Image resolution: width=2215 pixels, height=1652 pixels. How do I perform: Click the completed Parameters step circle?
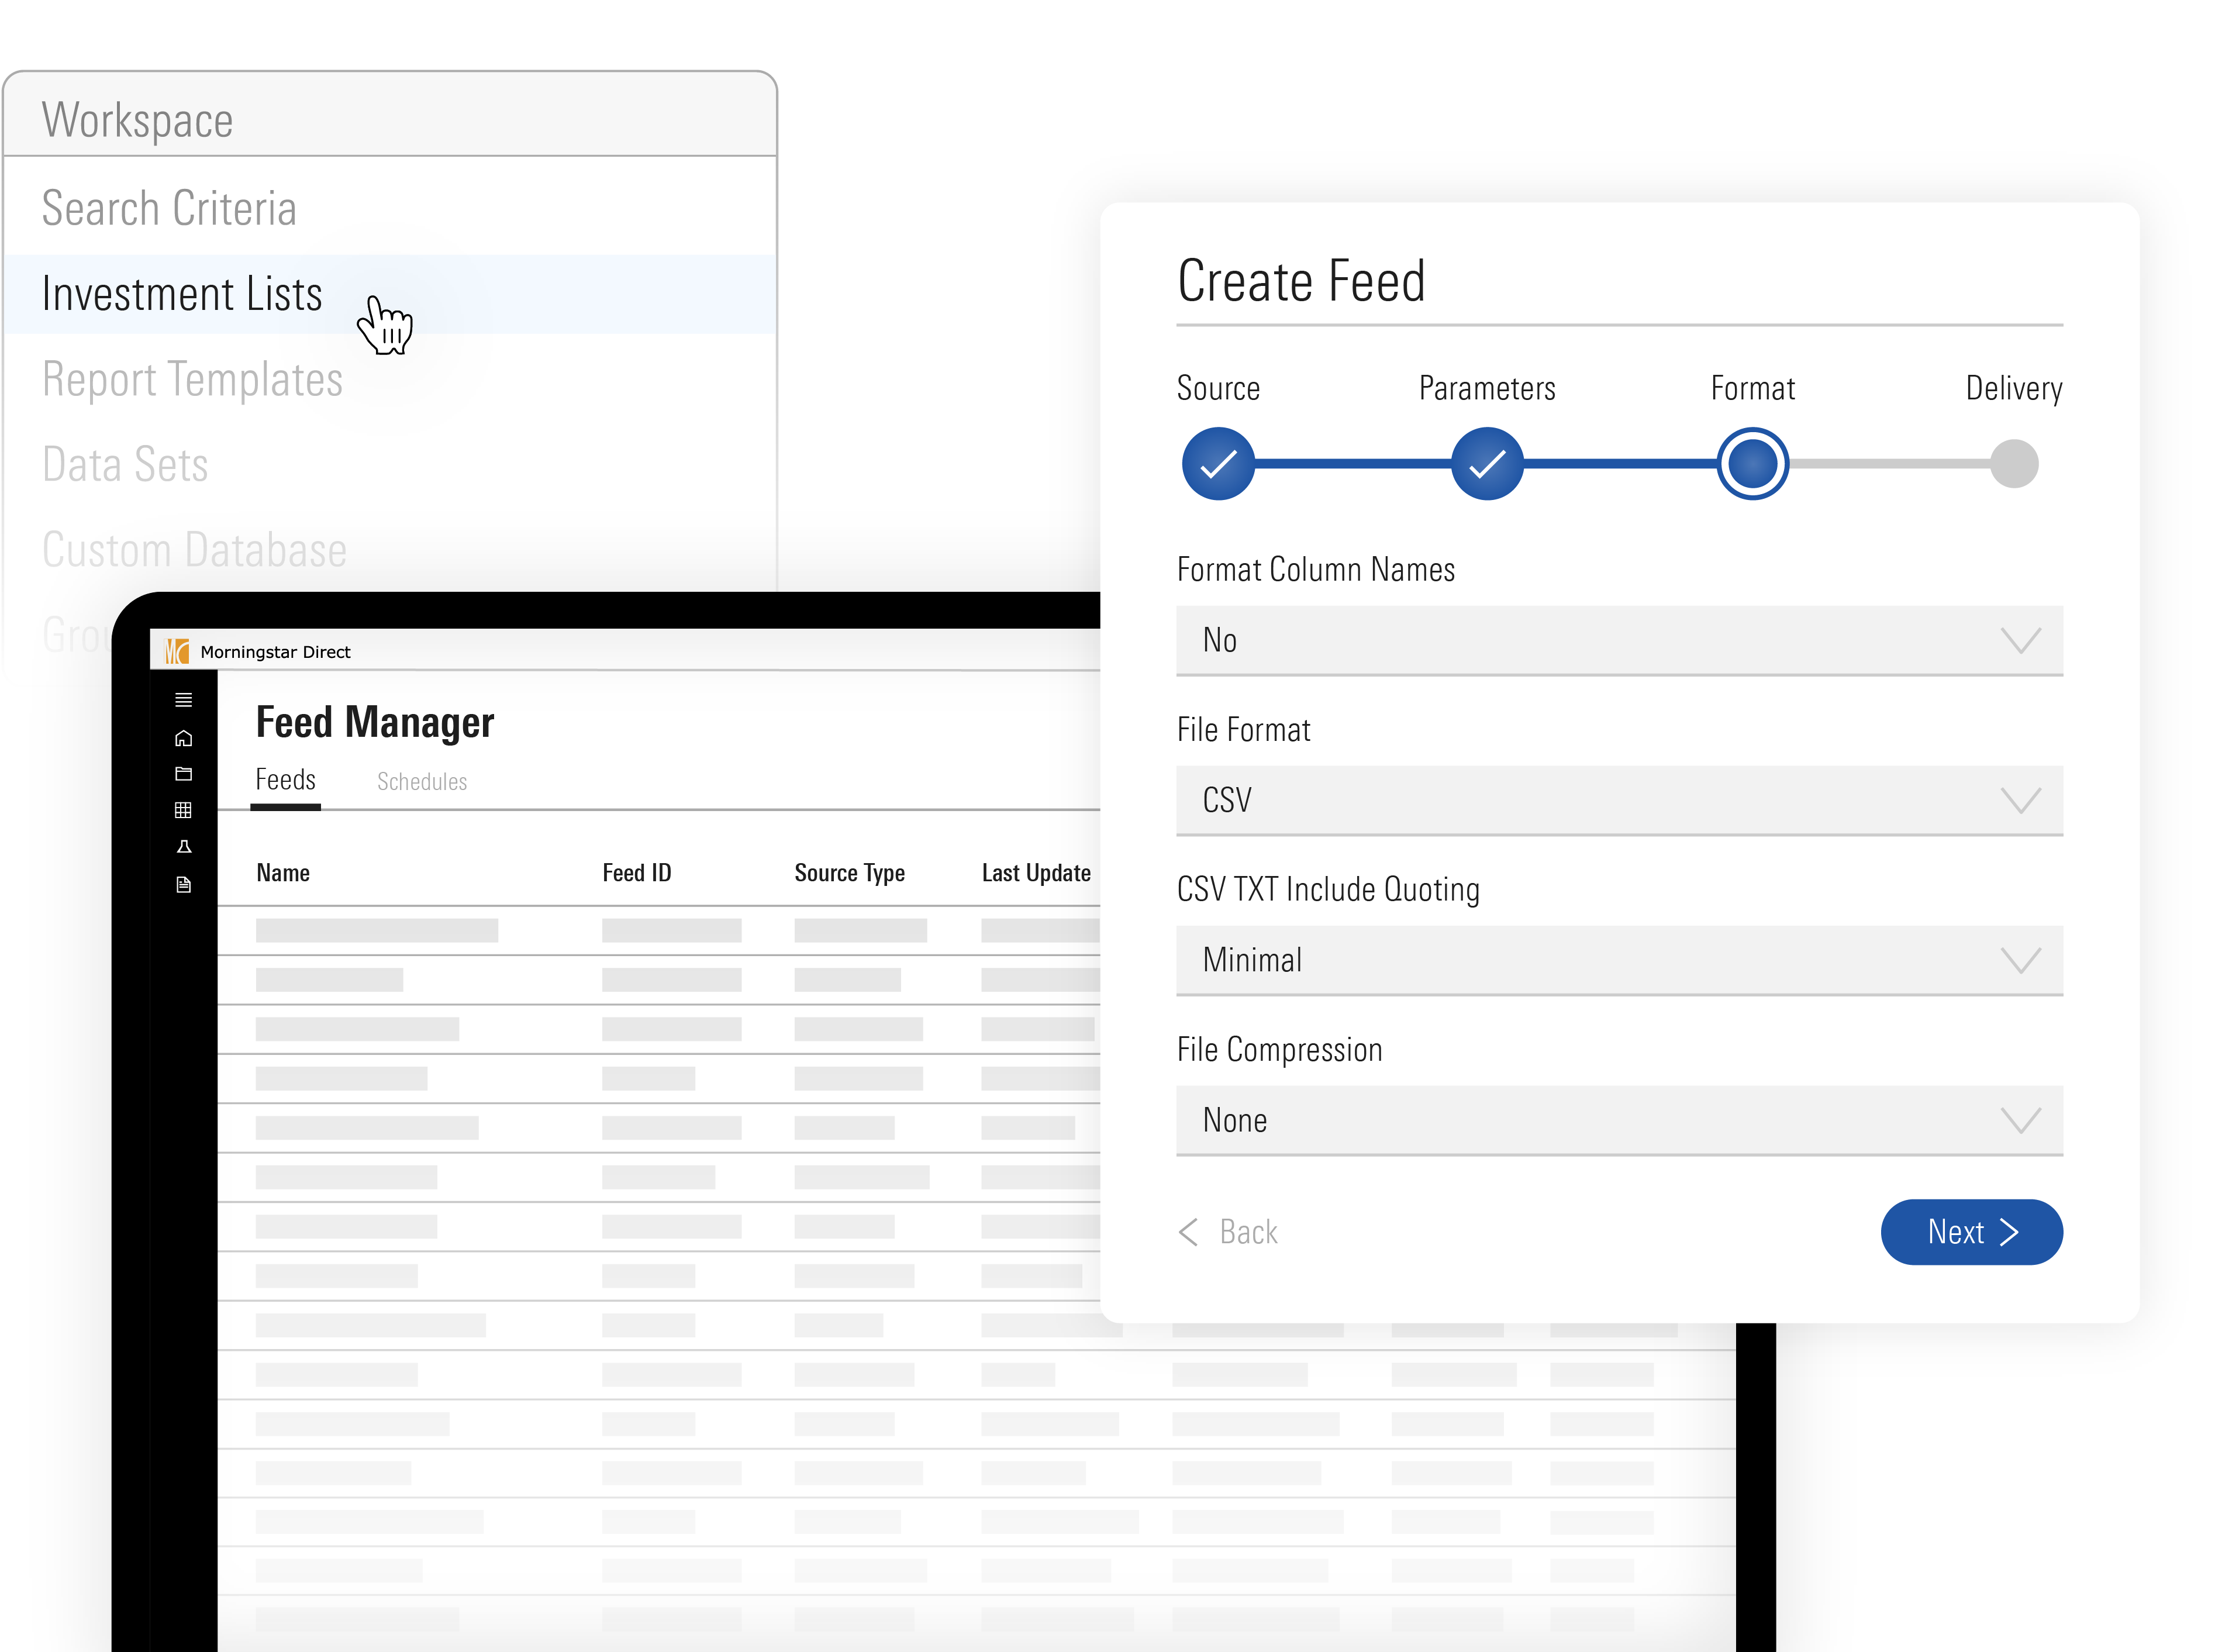coord(1487,464)
